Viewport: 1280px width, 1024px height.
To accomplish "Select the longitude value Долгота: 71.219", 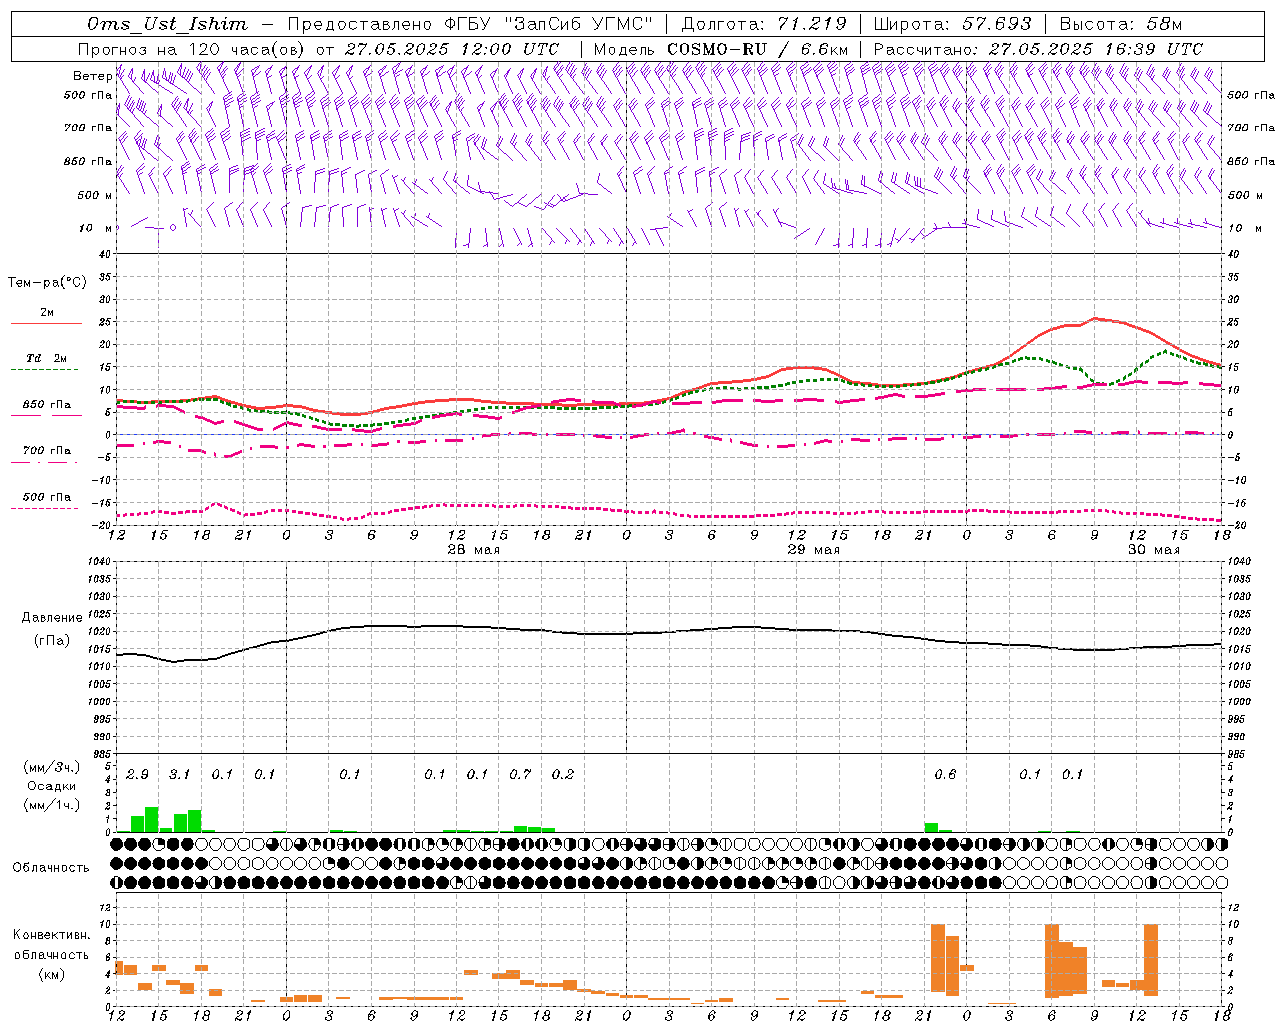I will [764, 24].
